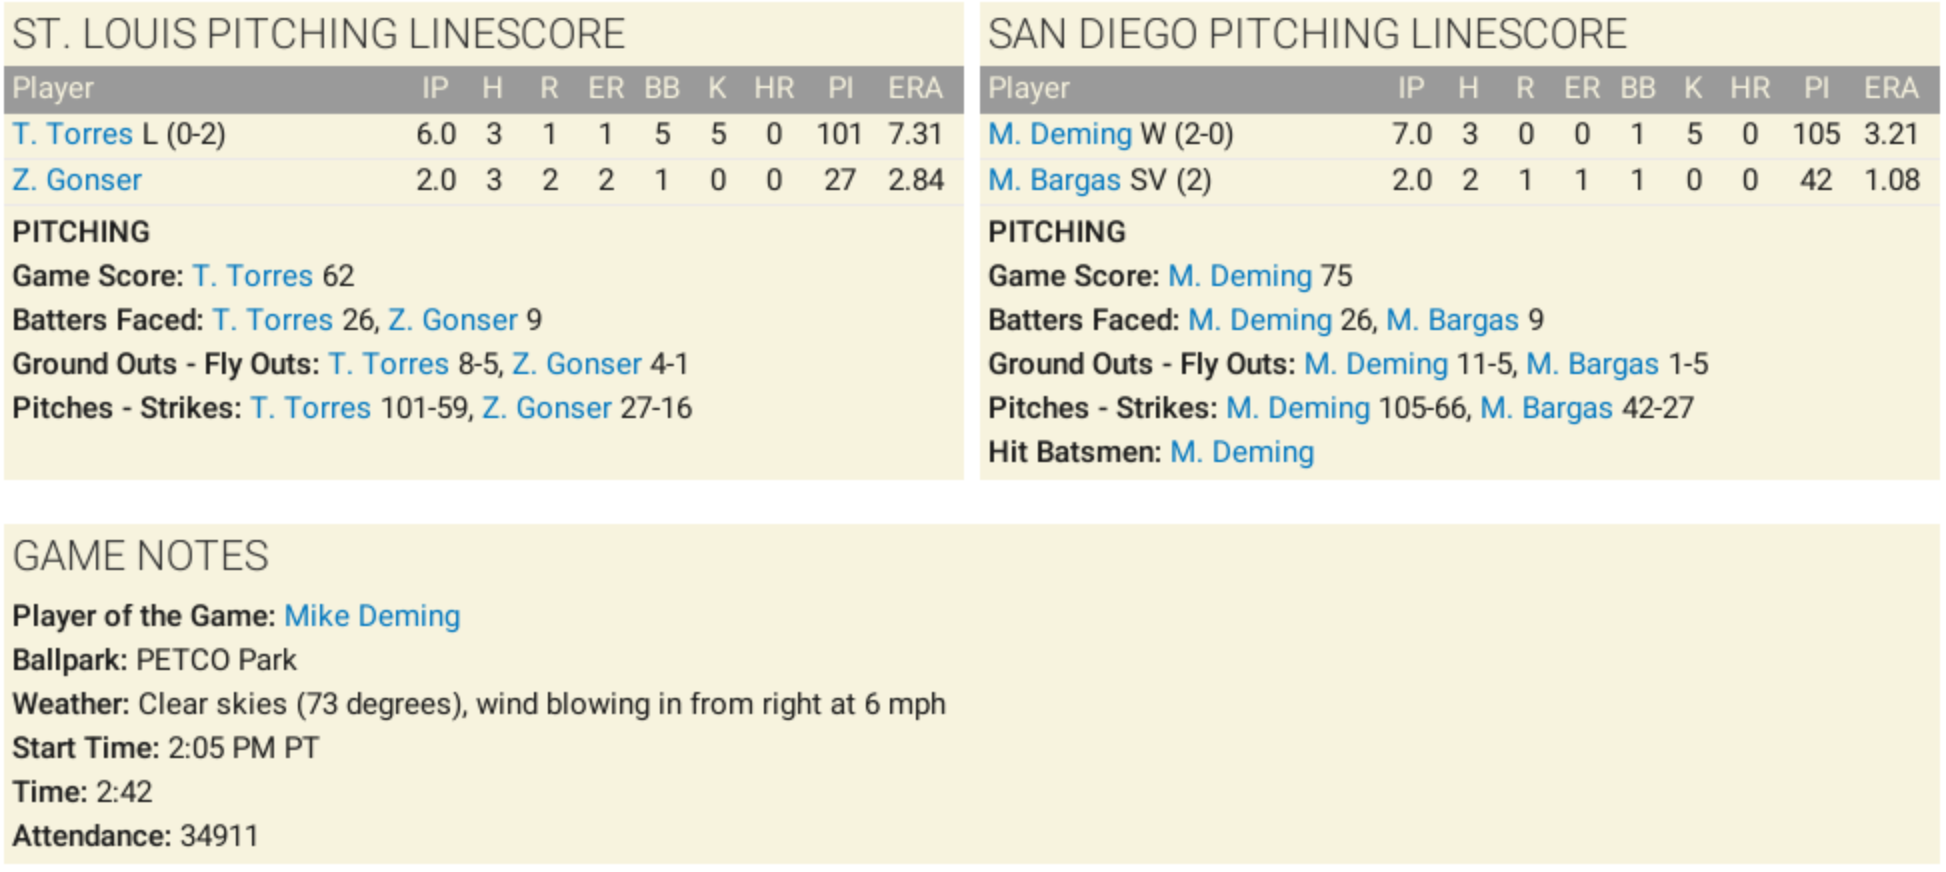Open Mike Deming Player of the Game link
Image resolution: width=1946 pixels, height=872 pixels.
372,616
